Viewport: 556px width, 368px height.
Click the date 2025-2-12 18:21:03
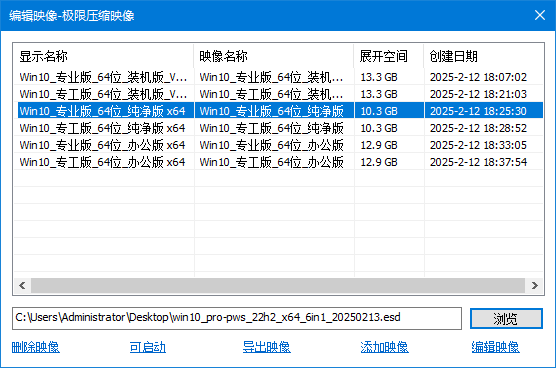pyautogui.click(x=478, y=94)
